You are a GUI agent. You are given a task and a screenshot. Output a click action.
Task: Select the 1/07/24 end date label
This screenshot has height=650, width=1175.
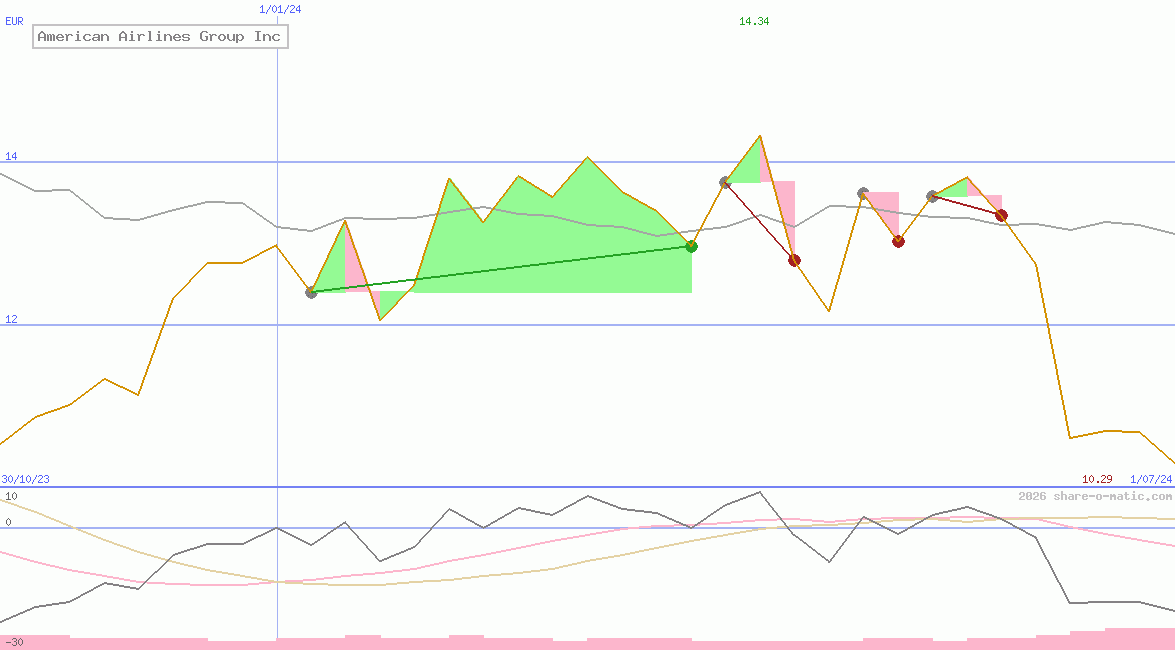[1151, 479]
